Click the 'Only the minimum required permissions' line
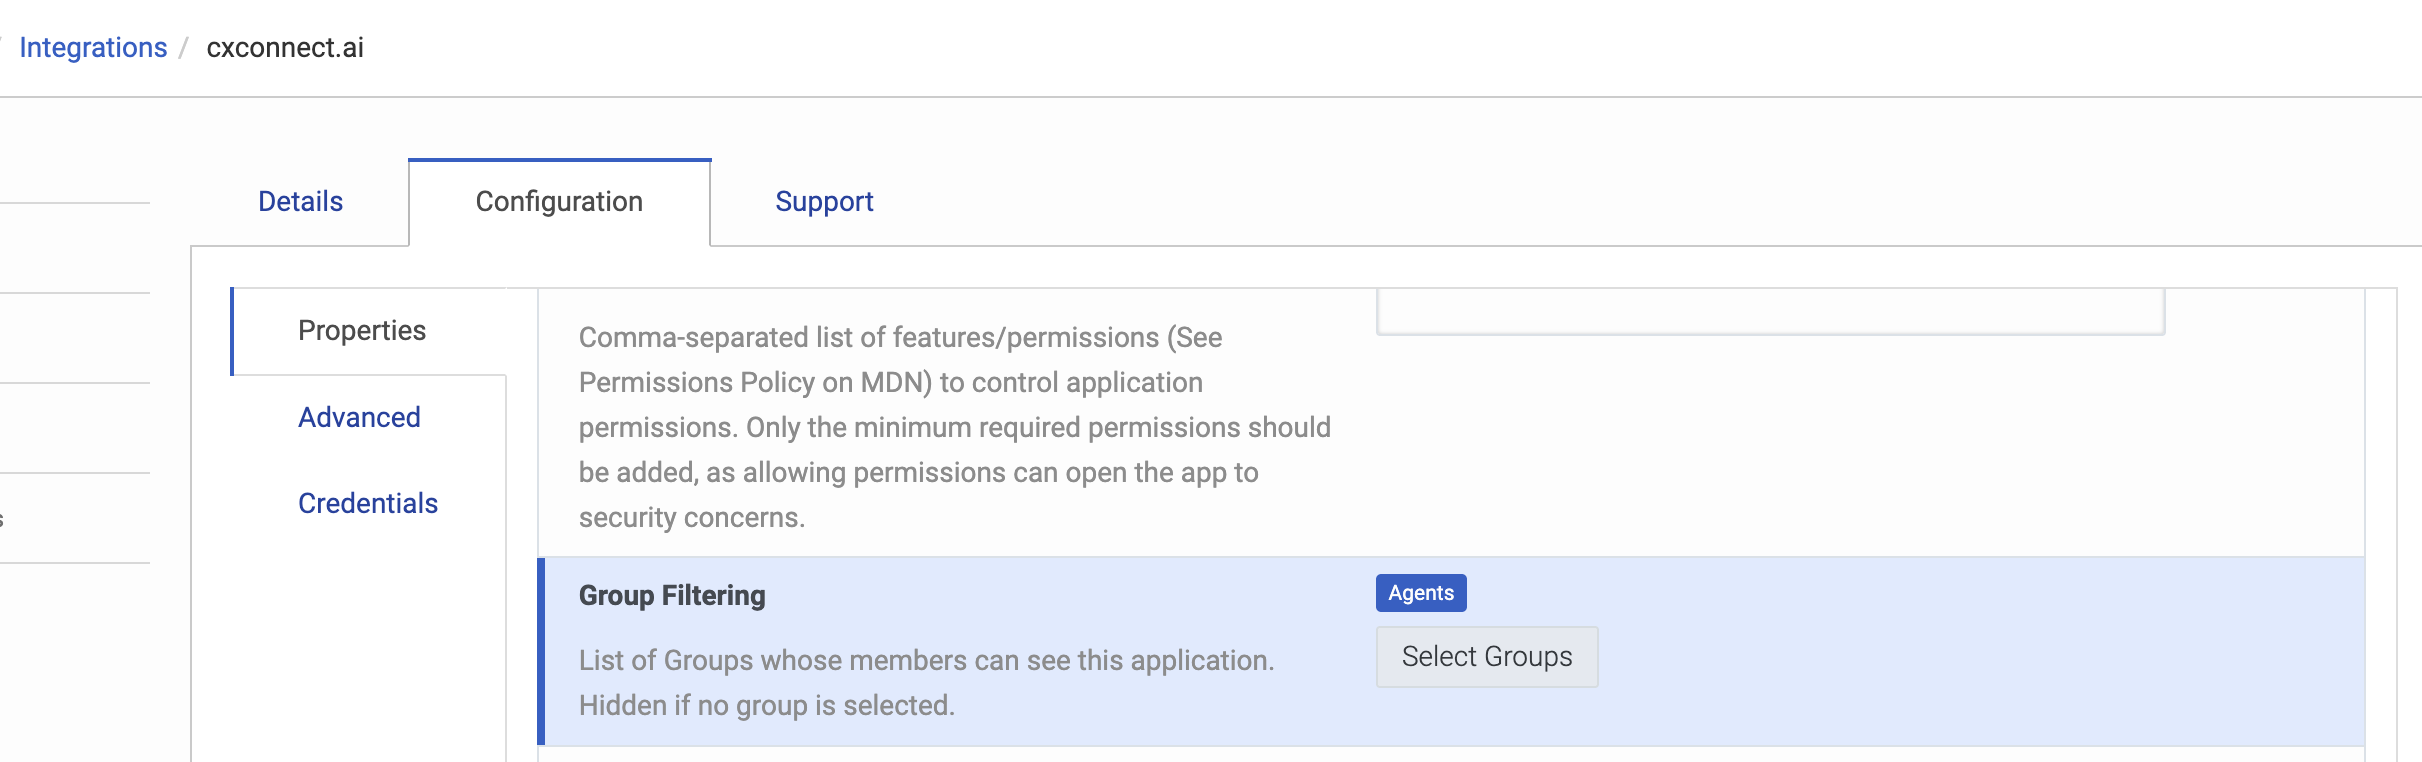This screenshot has height=762, width=2422. tap(1038, 428)
